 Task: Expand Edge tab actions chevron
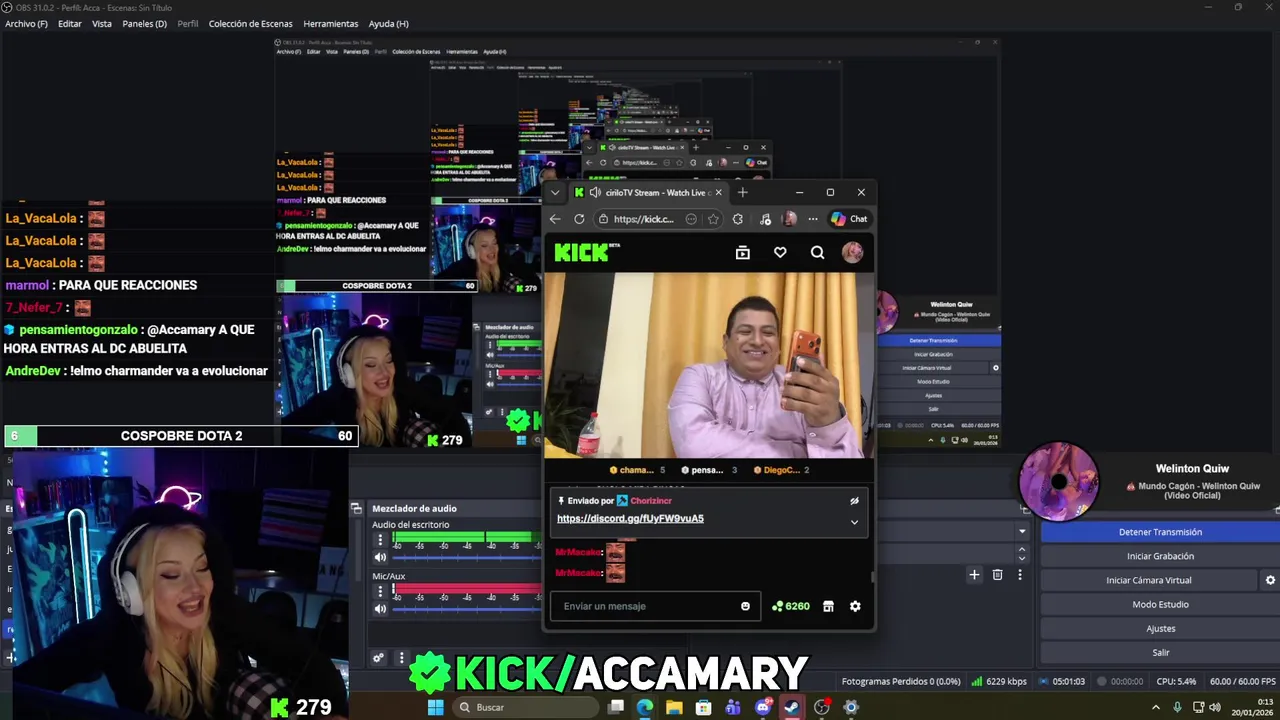pos(555,193)
